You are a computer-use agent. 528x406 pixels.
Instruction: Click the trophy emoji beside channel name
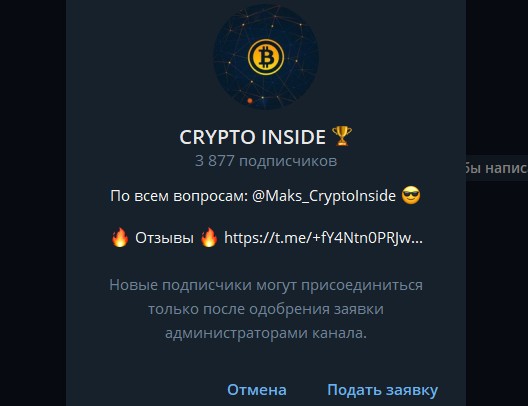pyautogui.click(x=342, y=136)
